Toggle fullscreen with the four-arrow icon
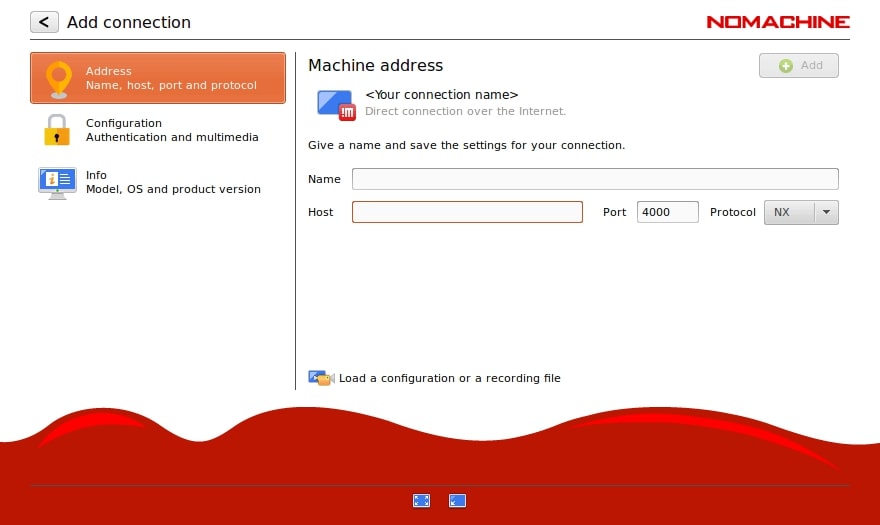Screen dimensions: 880x525 pyautogui.click(x=422, y=501)
